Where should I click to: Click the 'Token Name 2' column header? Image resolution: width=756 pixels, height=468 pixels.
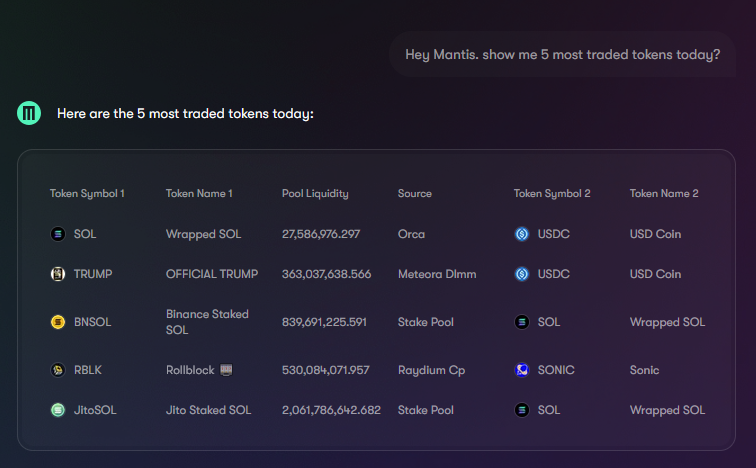664,193
